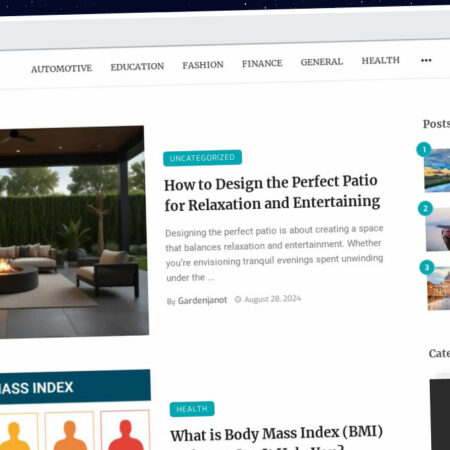Expand the three-dots more menu
Viewport: 450px width, 450px height.
point(426,60)
